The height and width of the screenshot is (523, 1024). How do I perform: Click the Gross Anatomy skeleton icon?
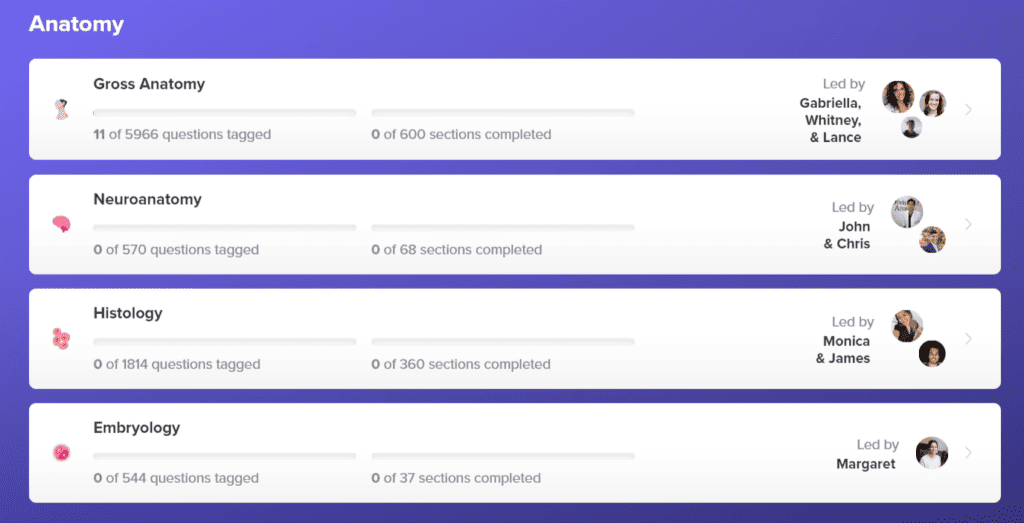tap(61, 109)
